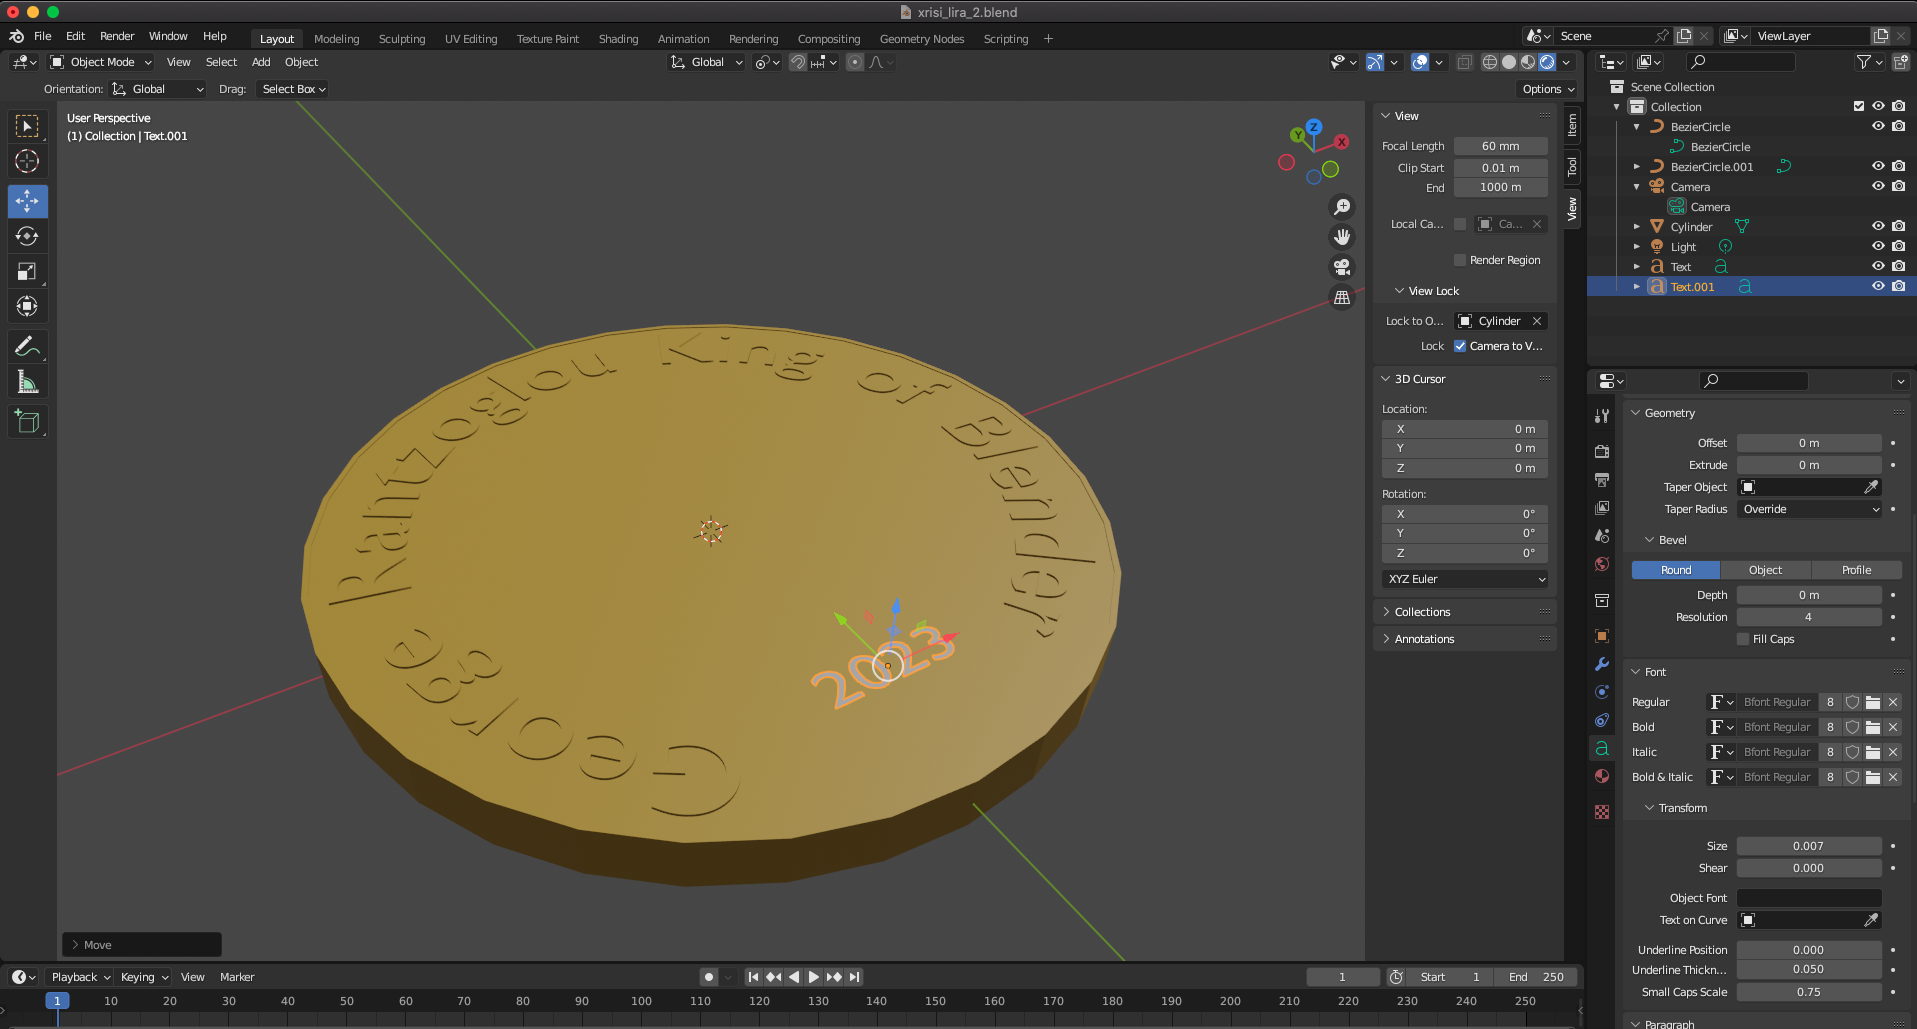This screenshot has height=1029, width=1917.
Task: Click the Toggle camera view icon
Action: 1342,267
